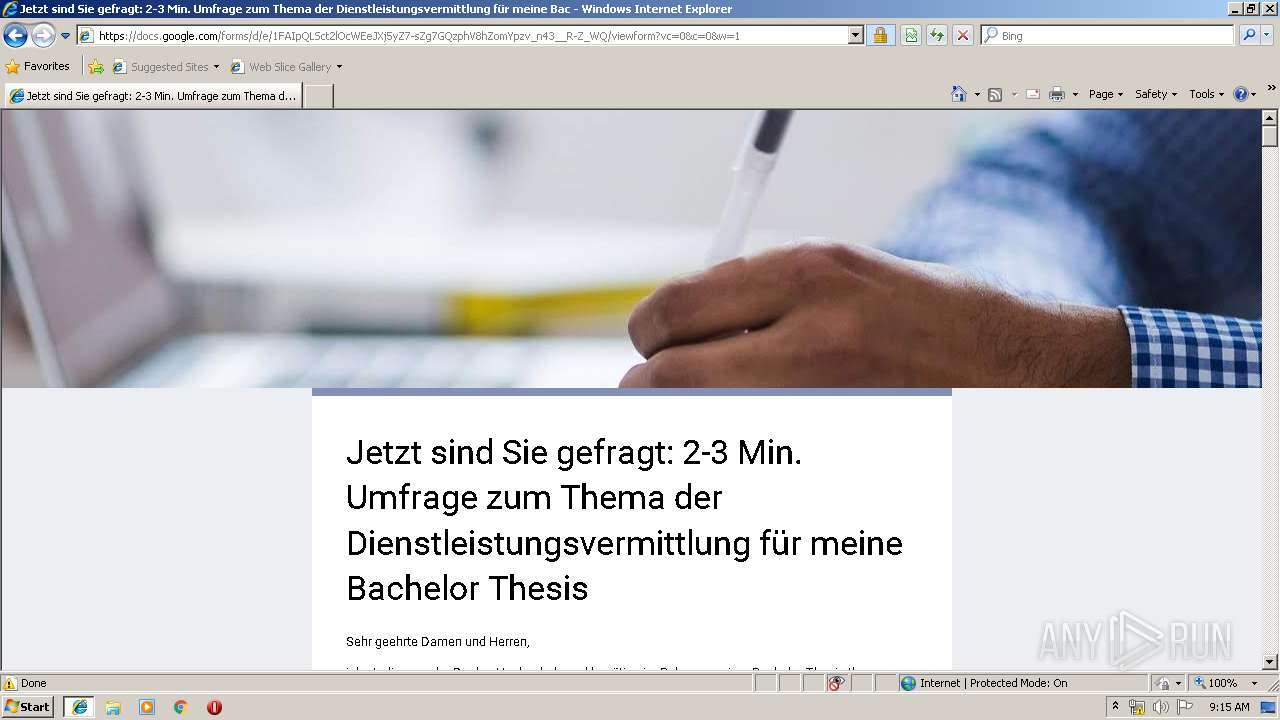Viewport: 1280px width, 720px height.
Task: Click the form title heading text
Action: [625, 520]
